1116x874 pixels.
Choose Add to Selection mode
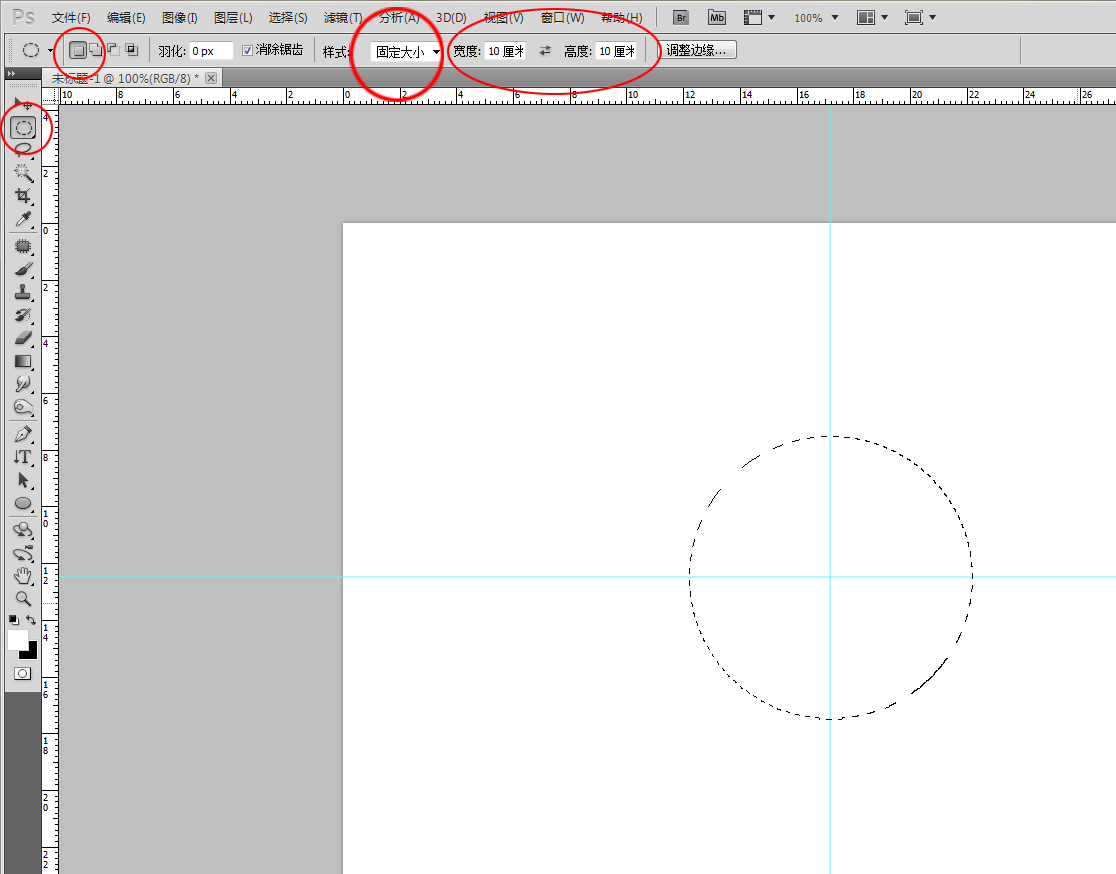(96, 50)
